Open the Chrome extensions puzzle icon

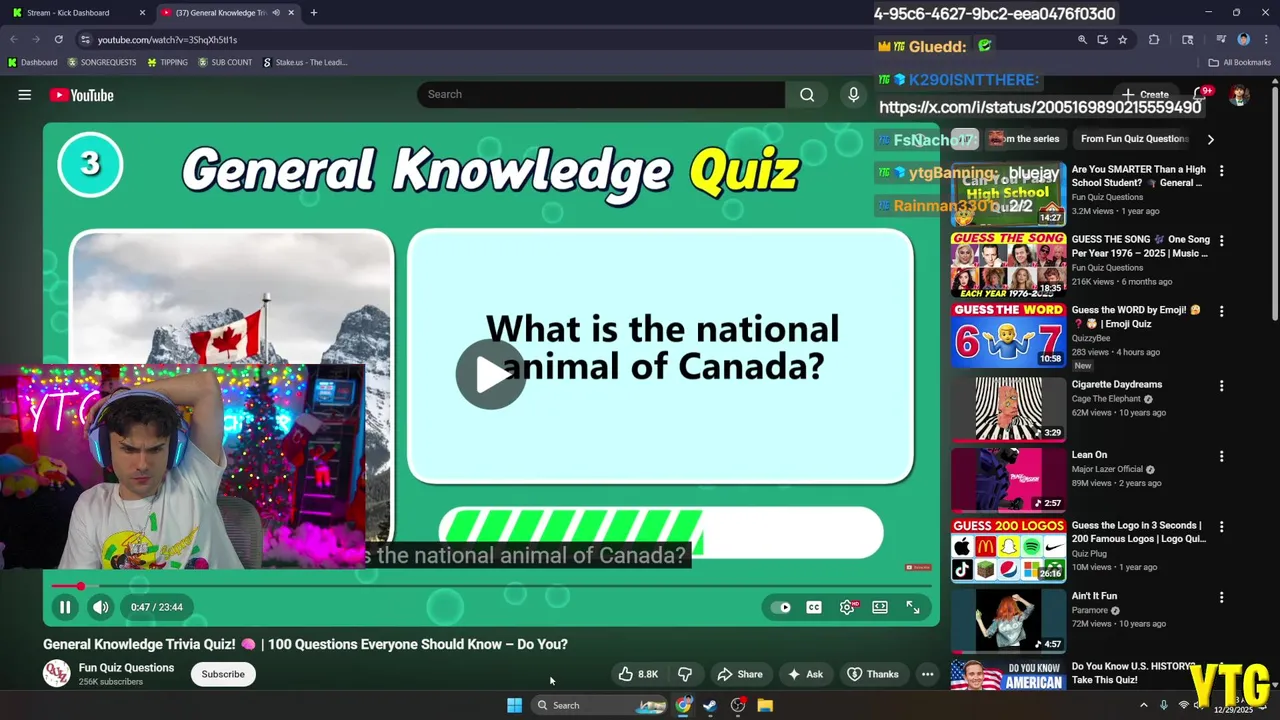coord(1154,40)
